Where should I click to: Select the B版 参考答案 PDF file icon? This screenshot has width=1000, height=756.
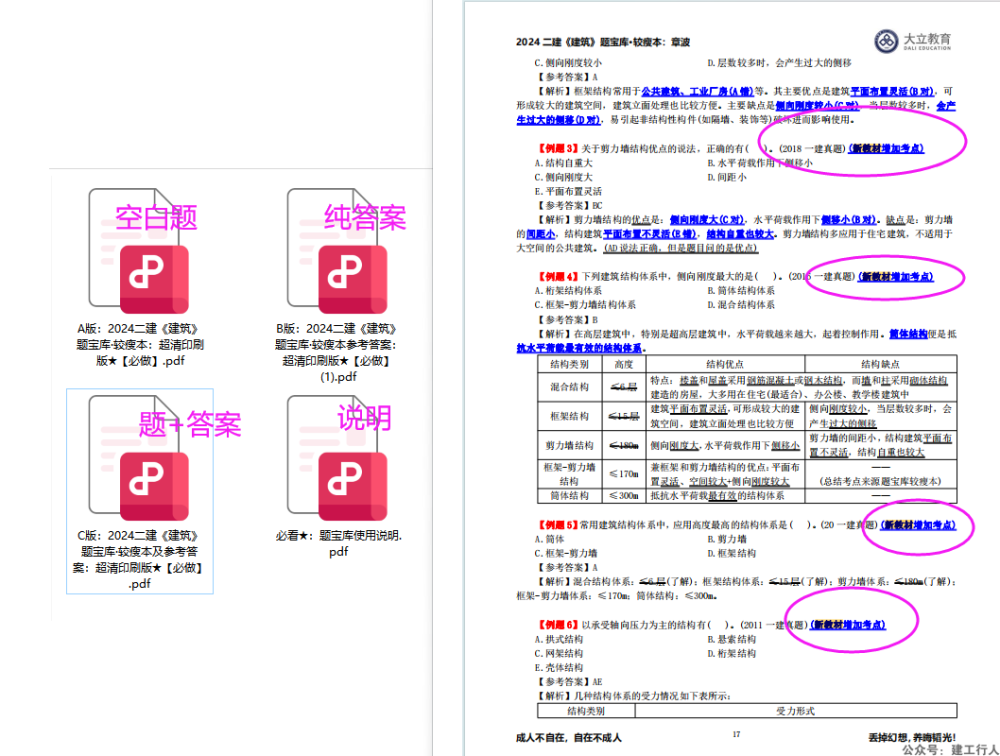point(337,251)
